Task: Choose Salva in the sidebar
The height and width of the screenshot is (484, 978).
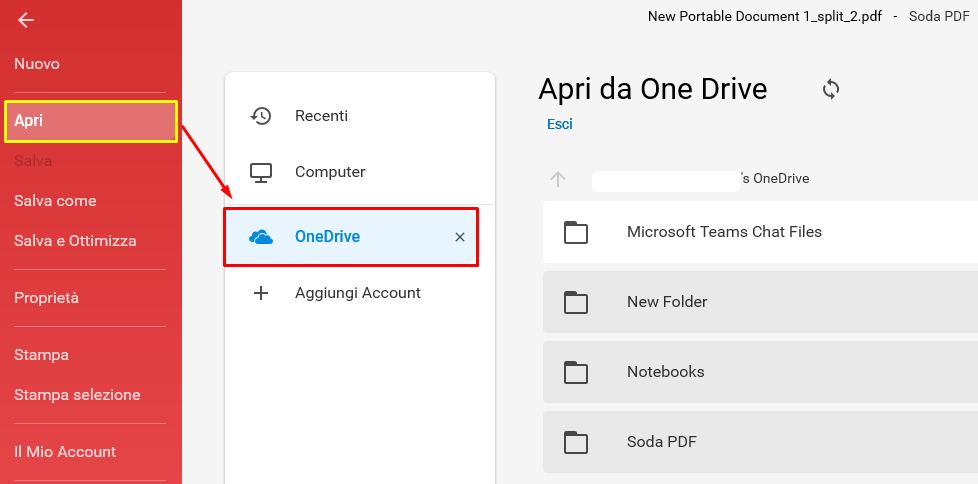Action: [x=33, y=161]
